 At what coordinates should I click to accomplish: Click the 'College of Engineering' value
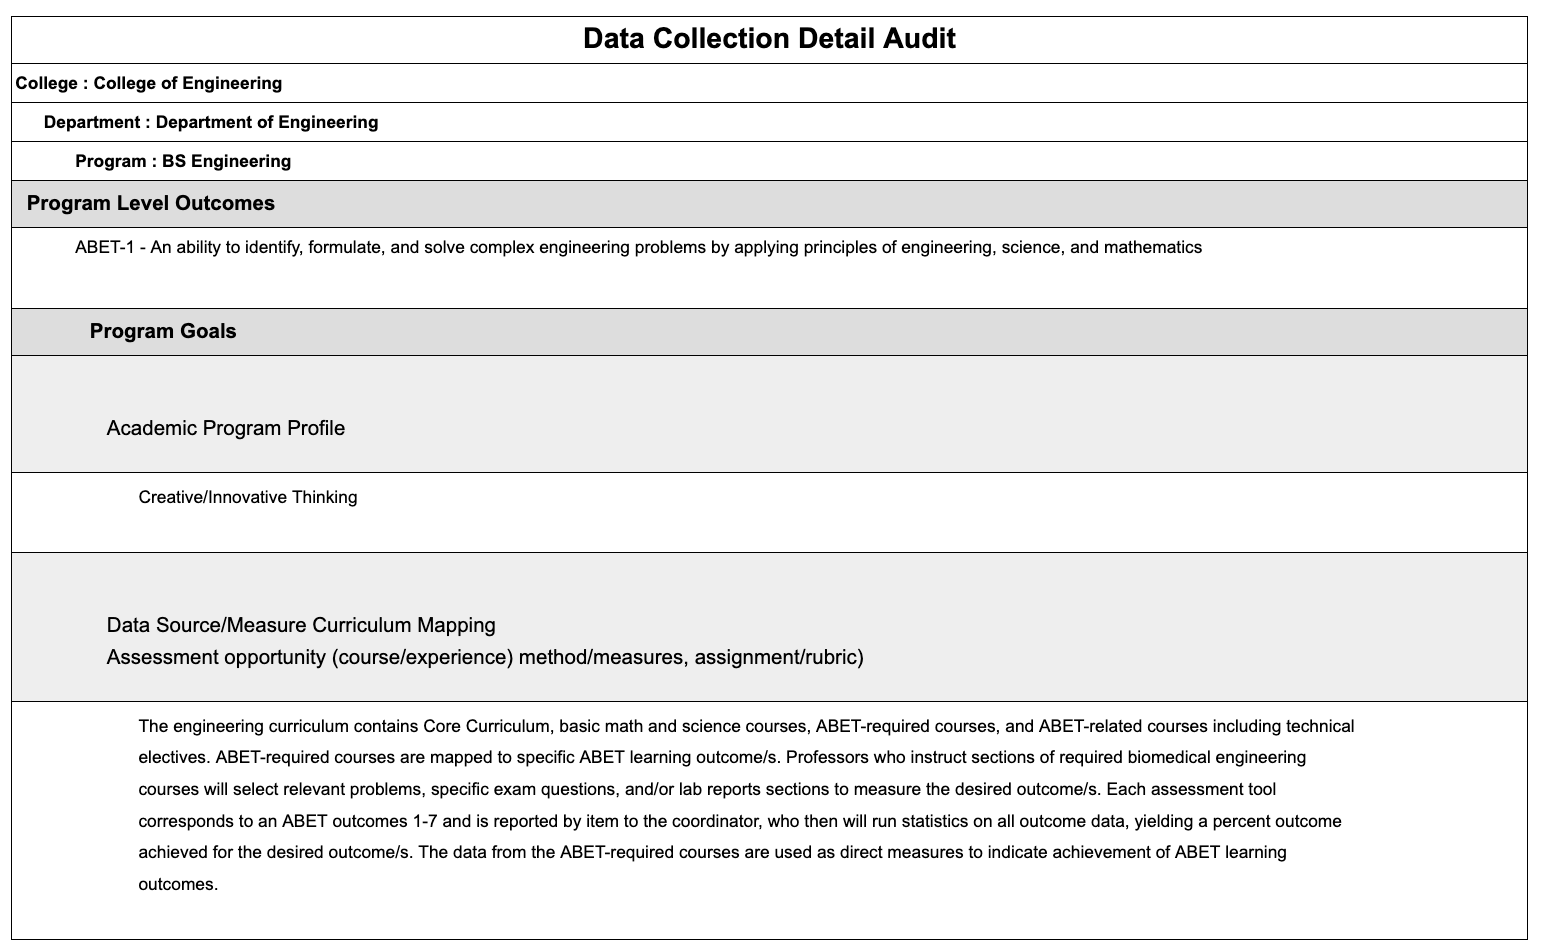point(188,83)
